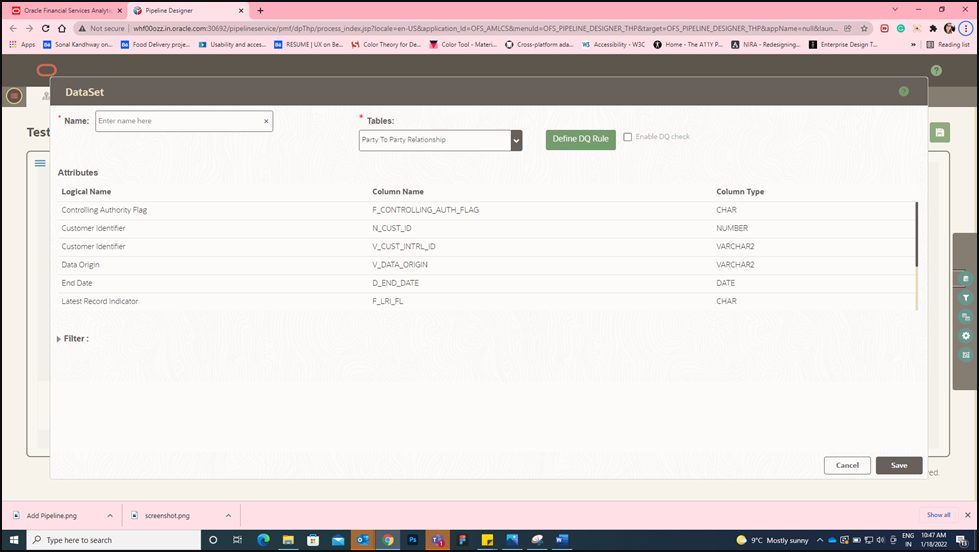This screenshot has height=552, width=979.
Task: Click the Save button in dialog
Action: click(899, 465)
